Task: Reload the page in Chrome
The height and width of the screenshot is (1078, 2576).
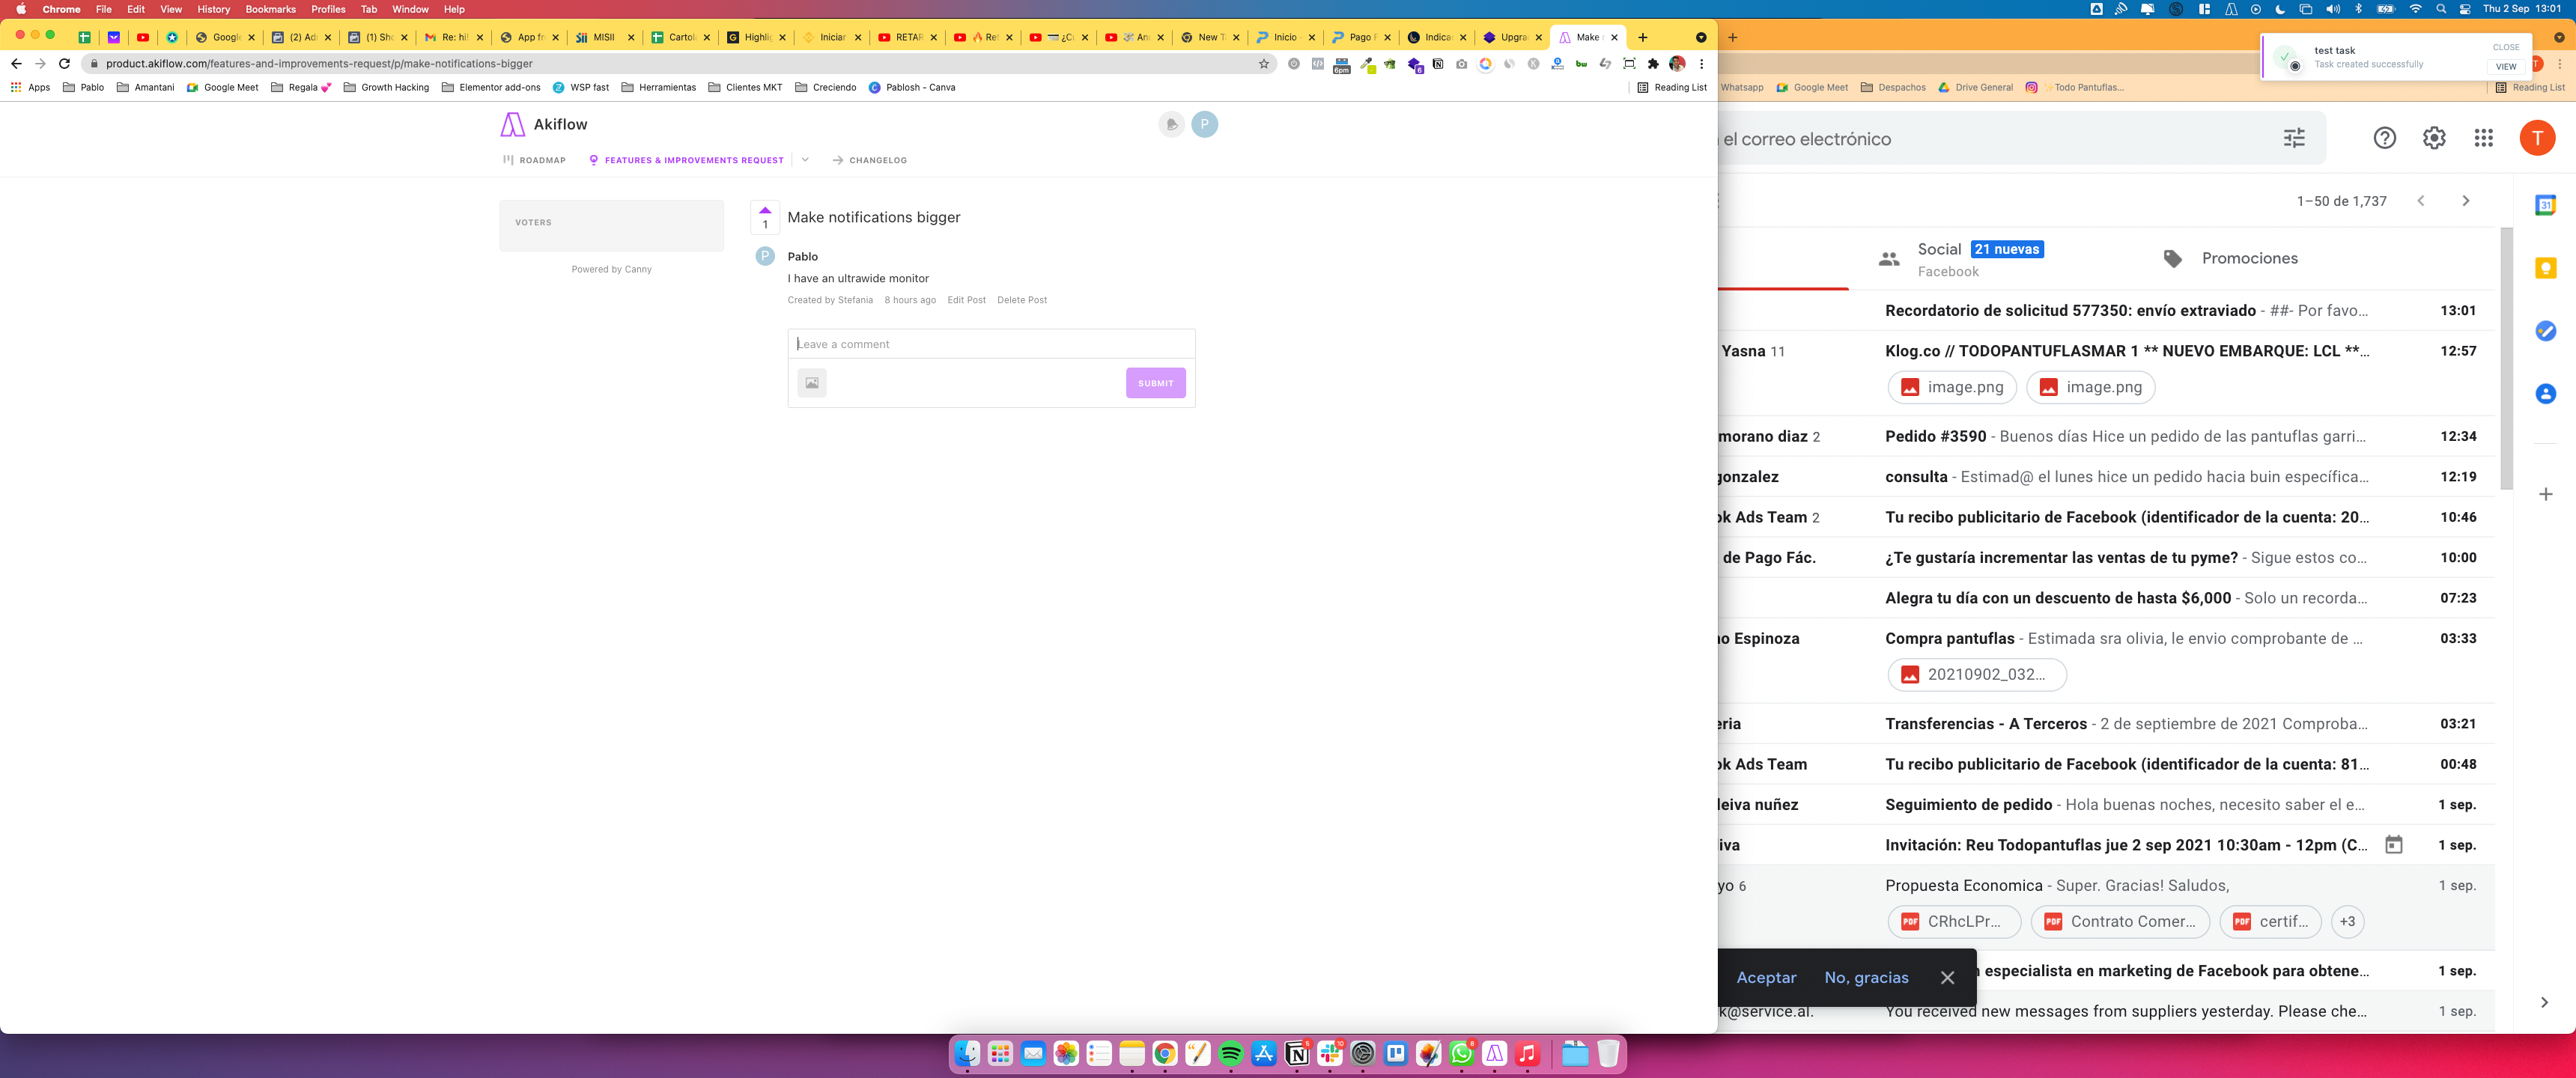Action: coord(65,64)
